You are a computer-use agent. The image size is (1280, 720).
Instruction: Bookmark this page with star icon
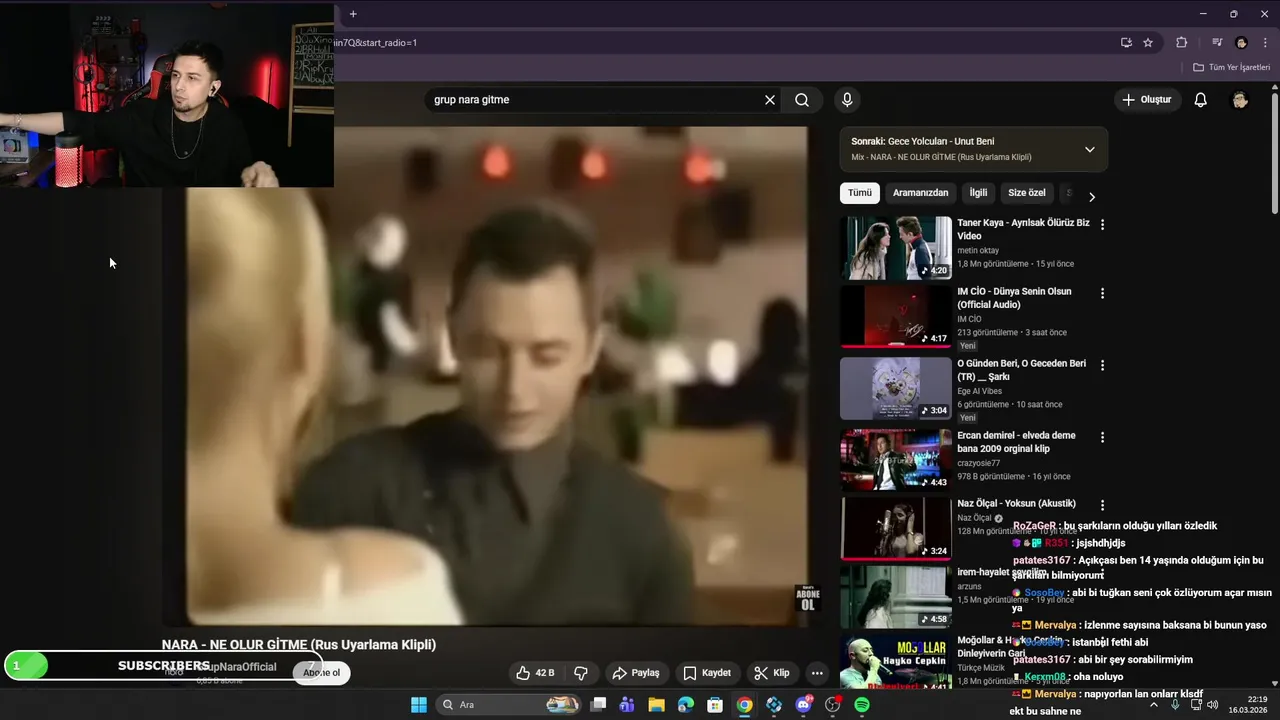[1148, 43]
